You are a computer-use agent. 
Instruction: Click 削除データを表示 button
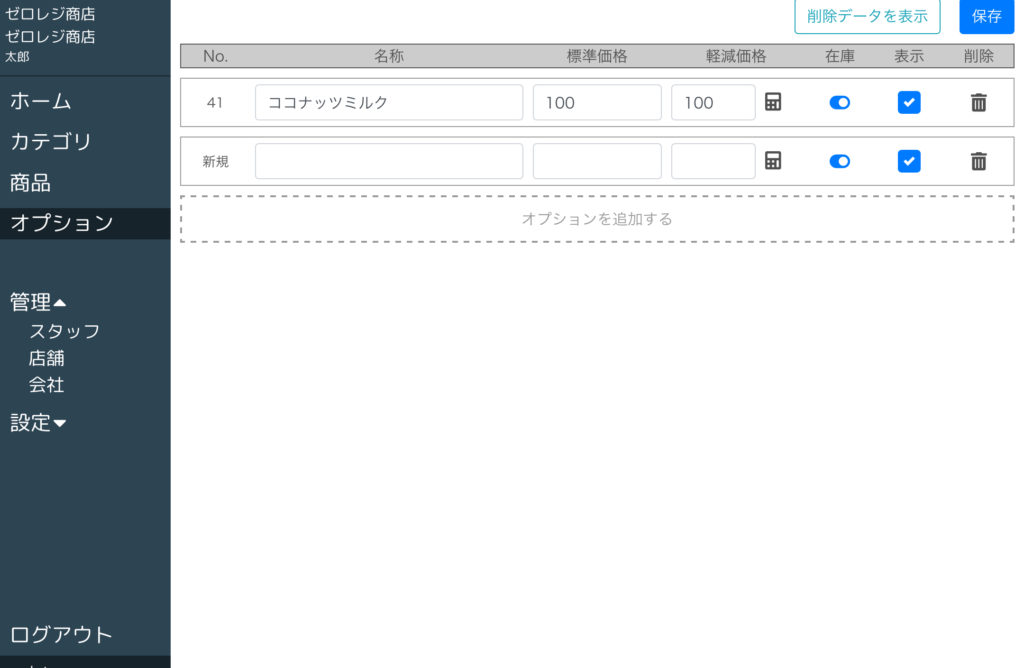click(x=867, y=17)
